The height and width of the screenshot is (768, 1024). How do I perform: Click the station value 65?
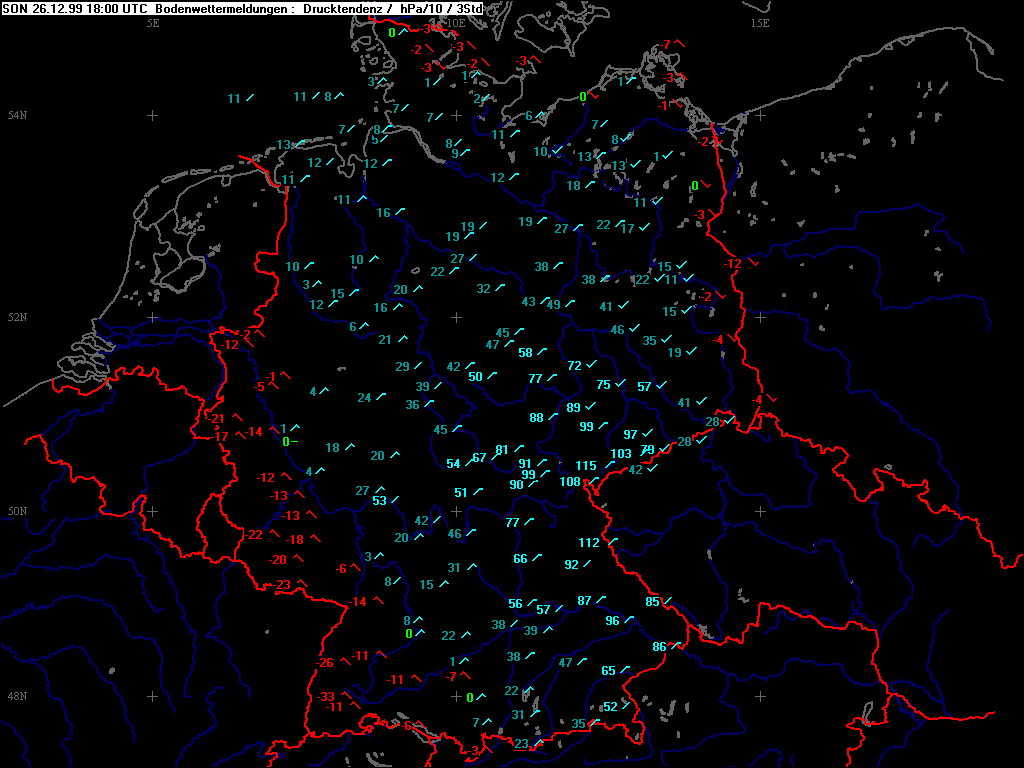(609, 671)
